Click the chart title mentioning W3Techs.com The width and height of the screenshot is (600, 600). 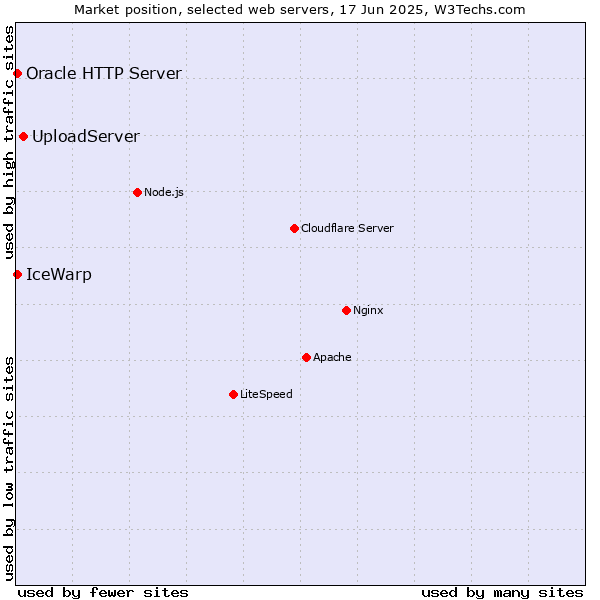point(300,10)
